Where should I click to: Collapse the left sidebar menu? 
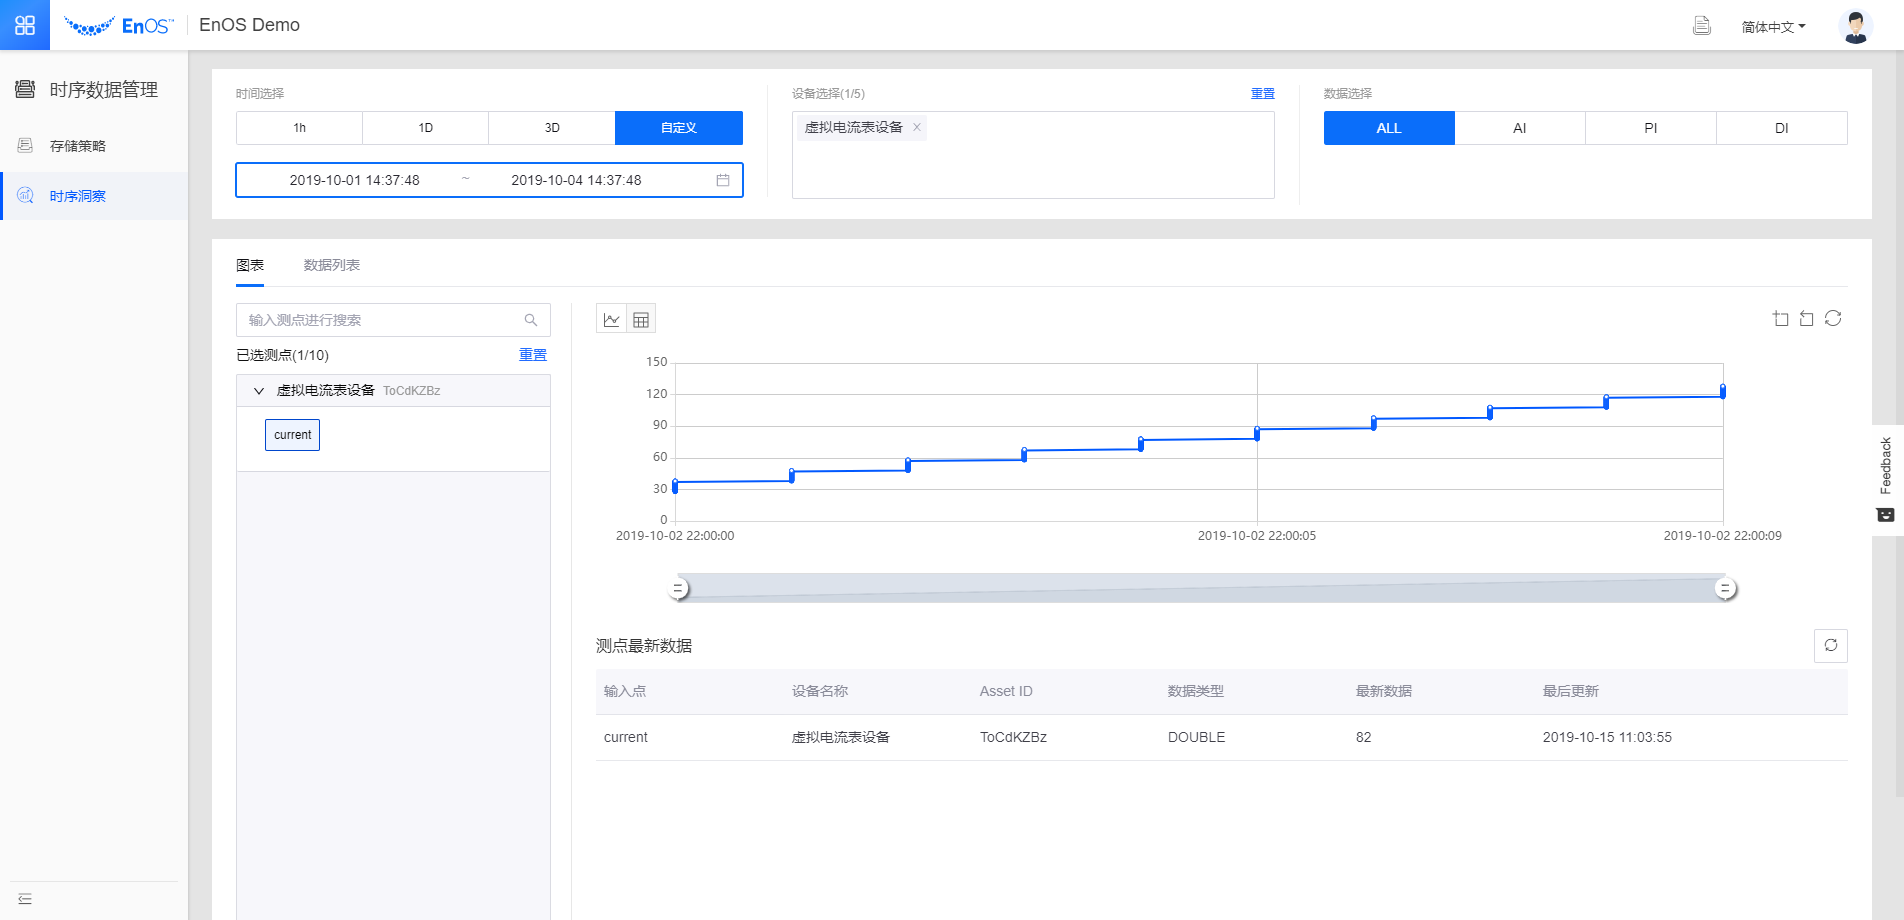click(25, 899)
